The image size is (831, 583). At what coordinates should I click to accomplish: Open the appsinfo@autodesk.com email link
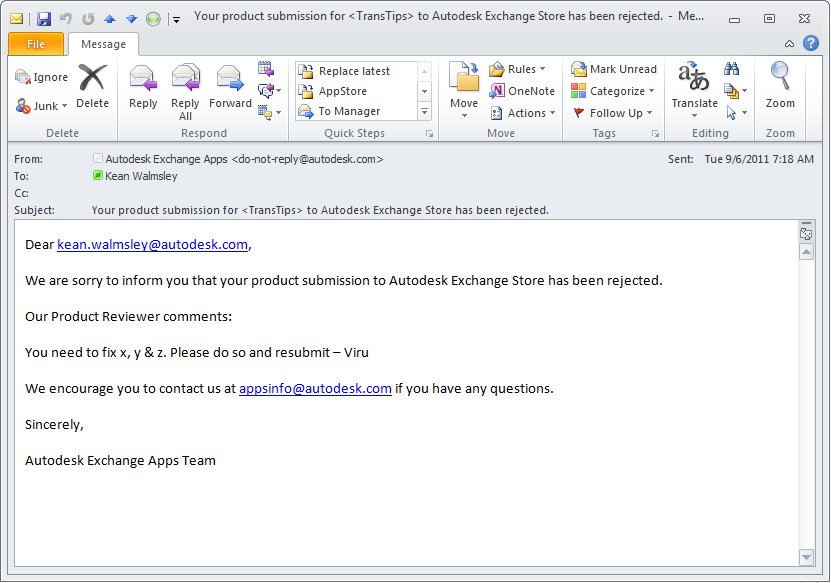tap(315, 388)
